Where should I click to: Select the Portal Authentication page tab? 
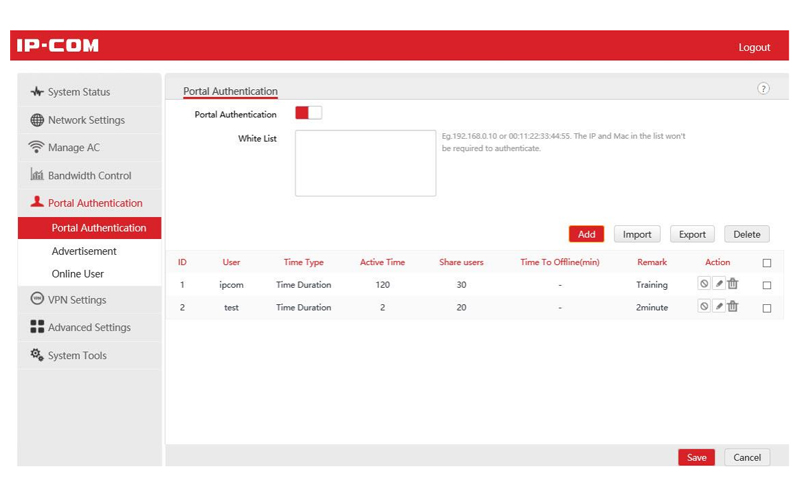click(230, 91)
